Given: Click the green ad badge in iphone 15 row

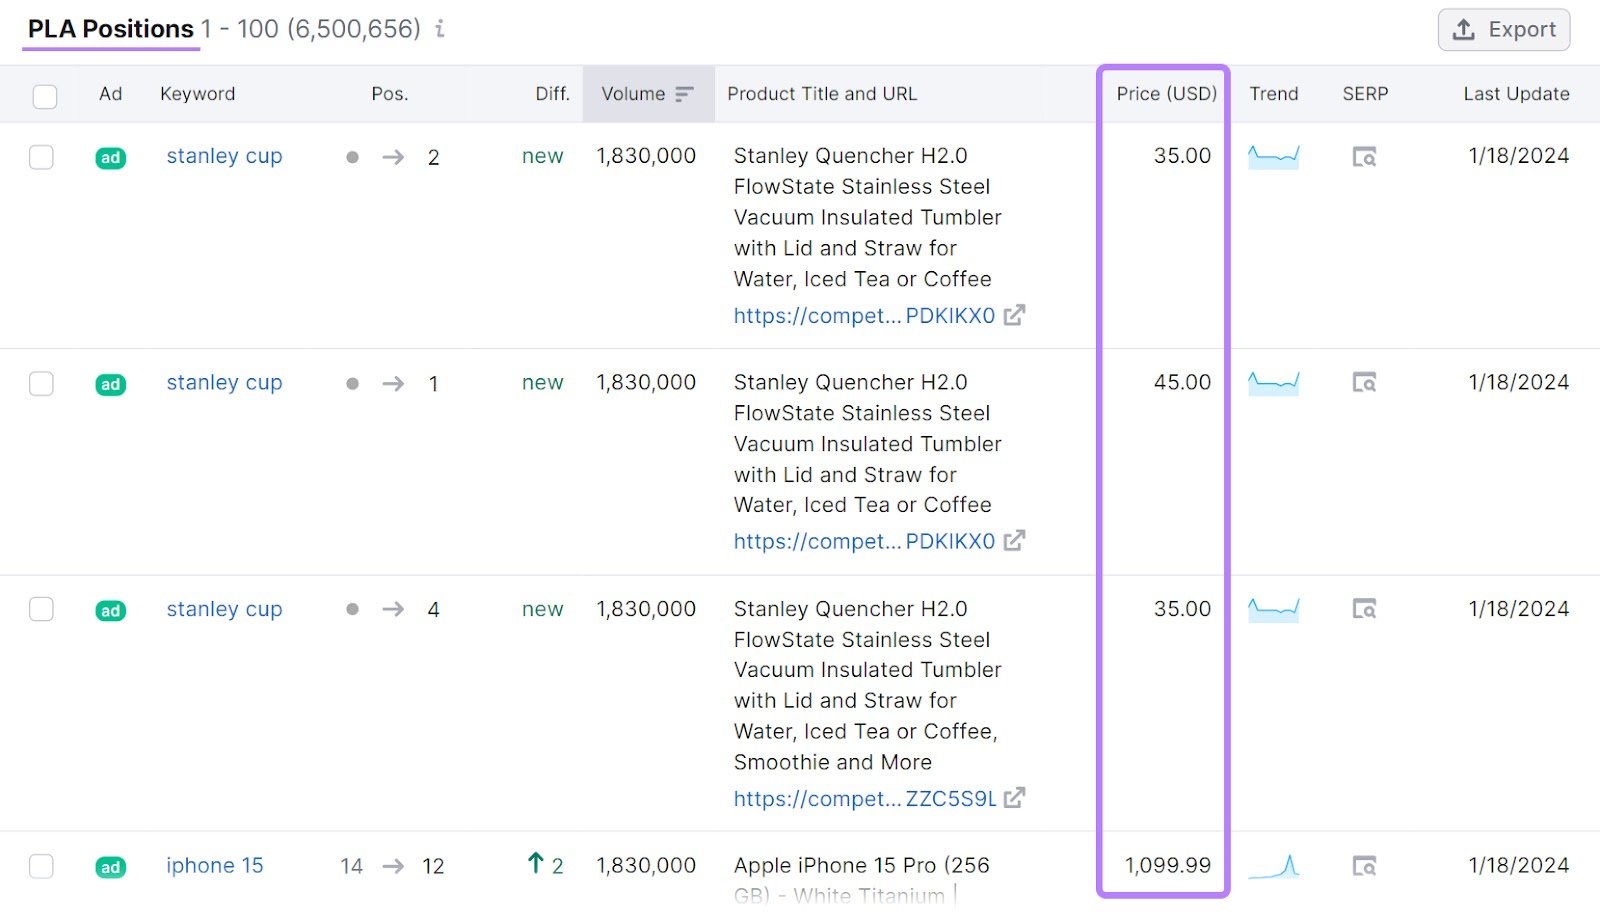Looking at the screenshot, I should pos(110,867).
